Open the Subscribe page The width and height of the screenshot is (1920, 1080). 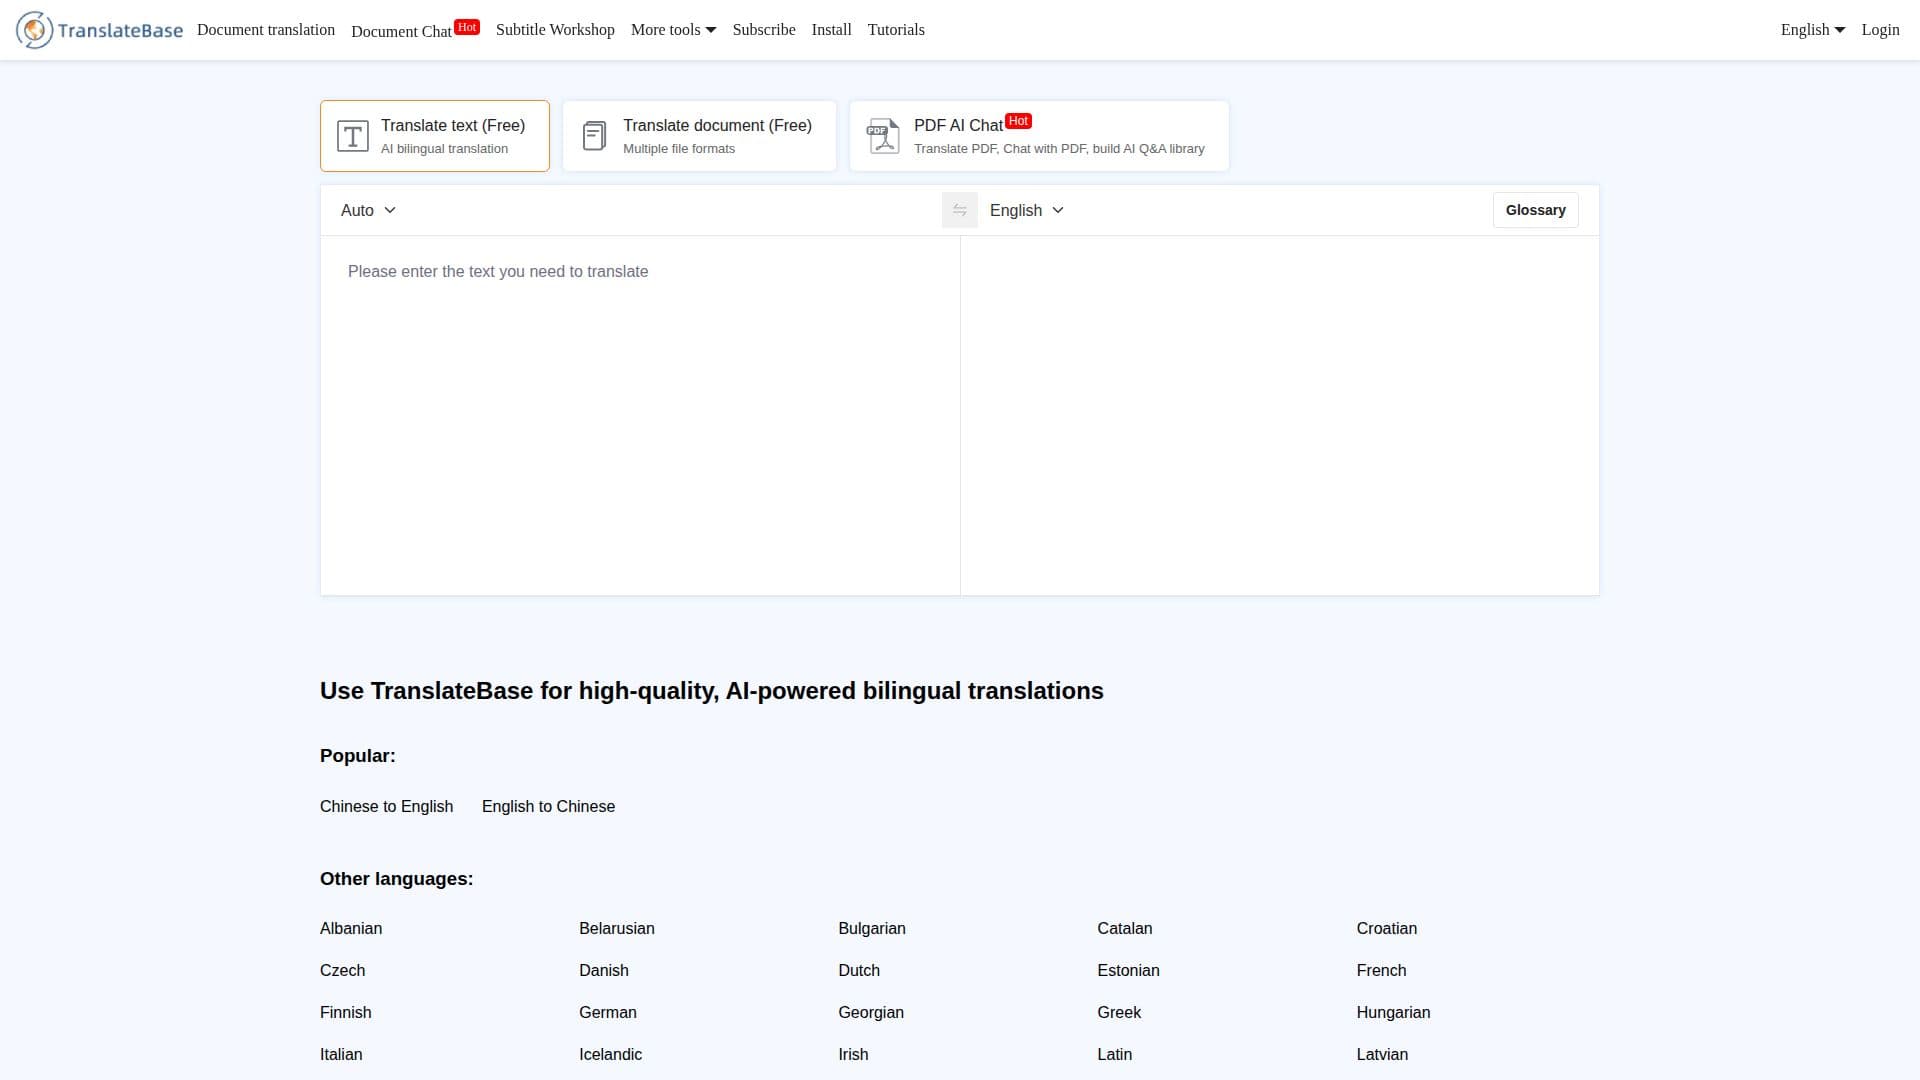(x=764, y=30)
